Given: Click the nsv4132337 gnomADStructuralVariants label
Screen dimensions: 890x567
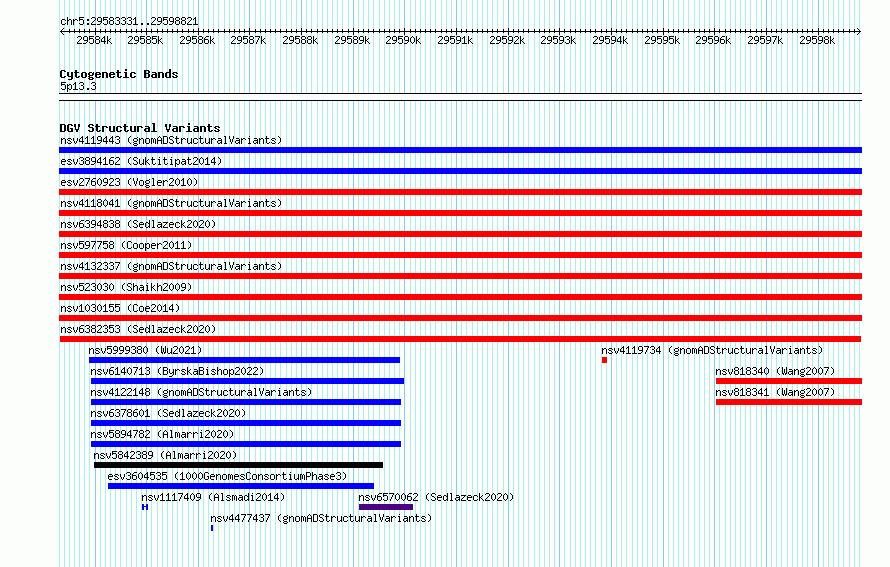Looking at the screenshot, I should (171, 266).
